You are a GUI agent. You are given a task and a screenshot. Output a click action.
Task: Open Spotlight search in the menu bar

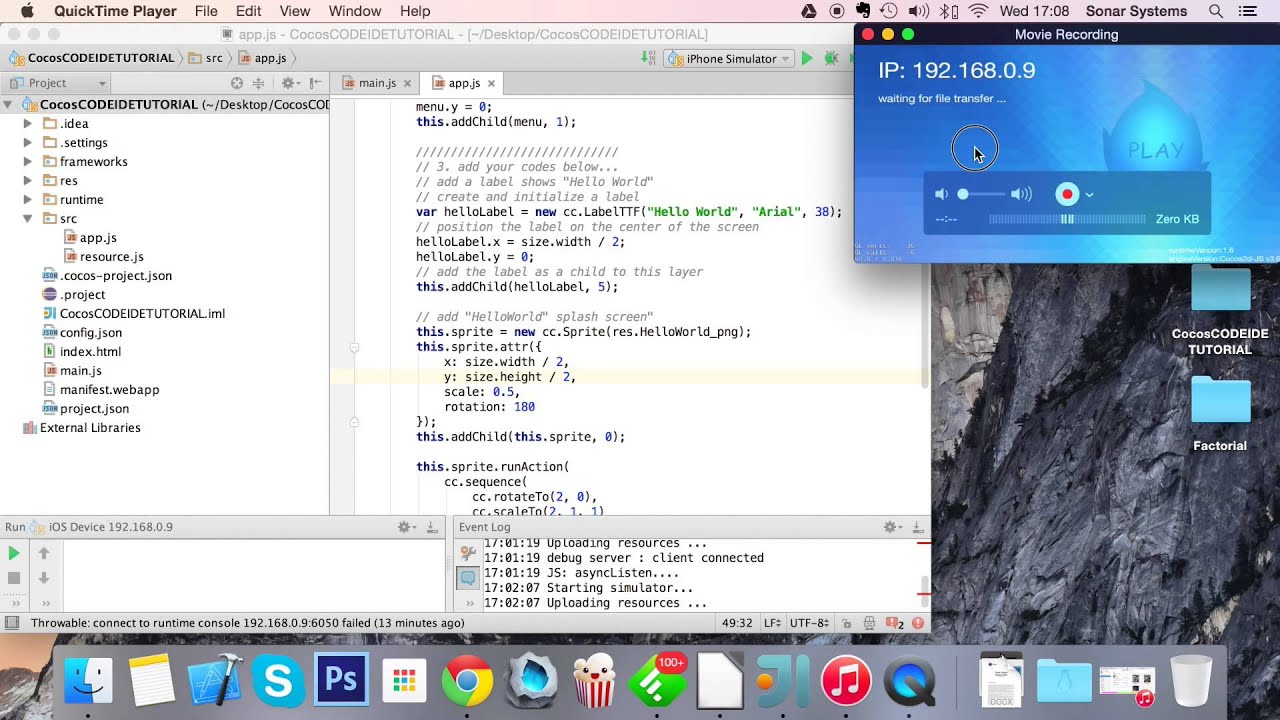pyautogui.click(x=1216, y=11)
